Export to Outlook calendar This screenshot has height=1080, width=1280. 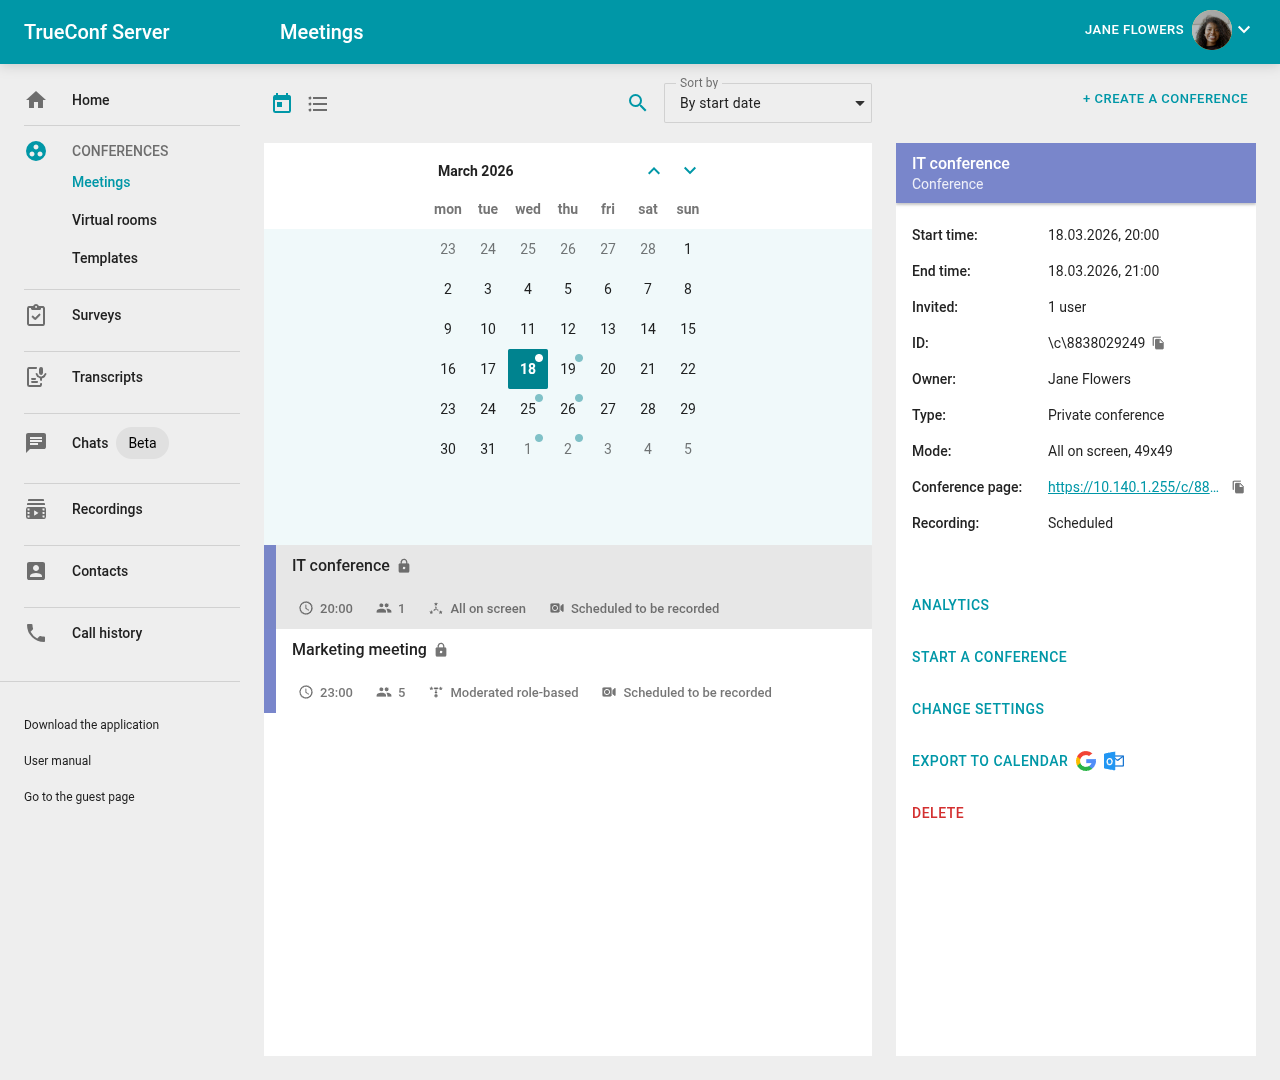tap(1114, 761)
